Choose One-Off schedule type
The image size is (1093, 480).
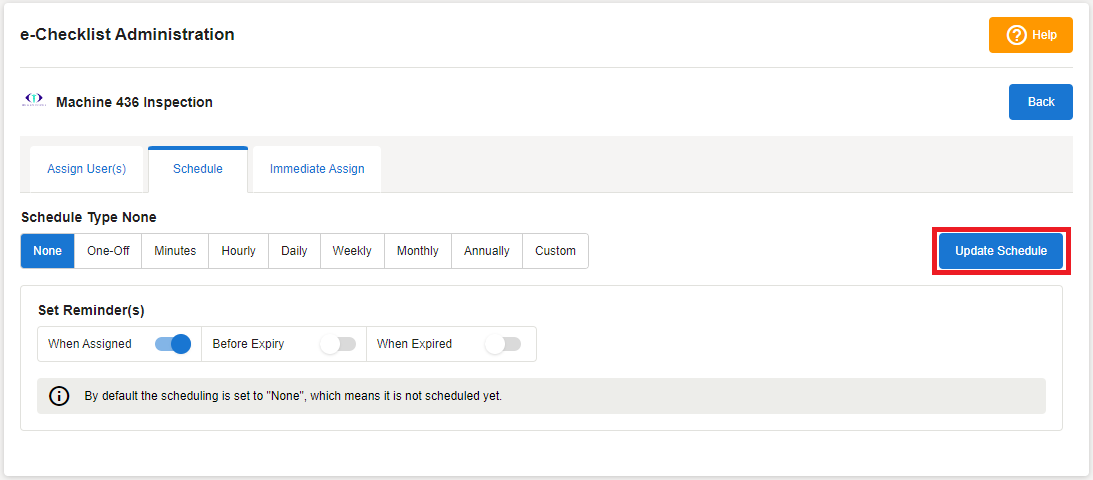coord(108,251)
